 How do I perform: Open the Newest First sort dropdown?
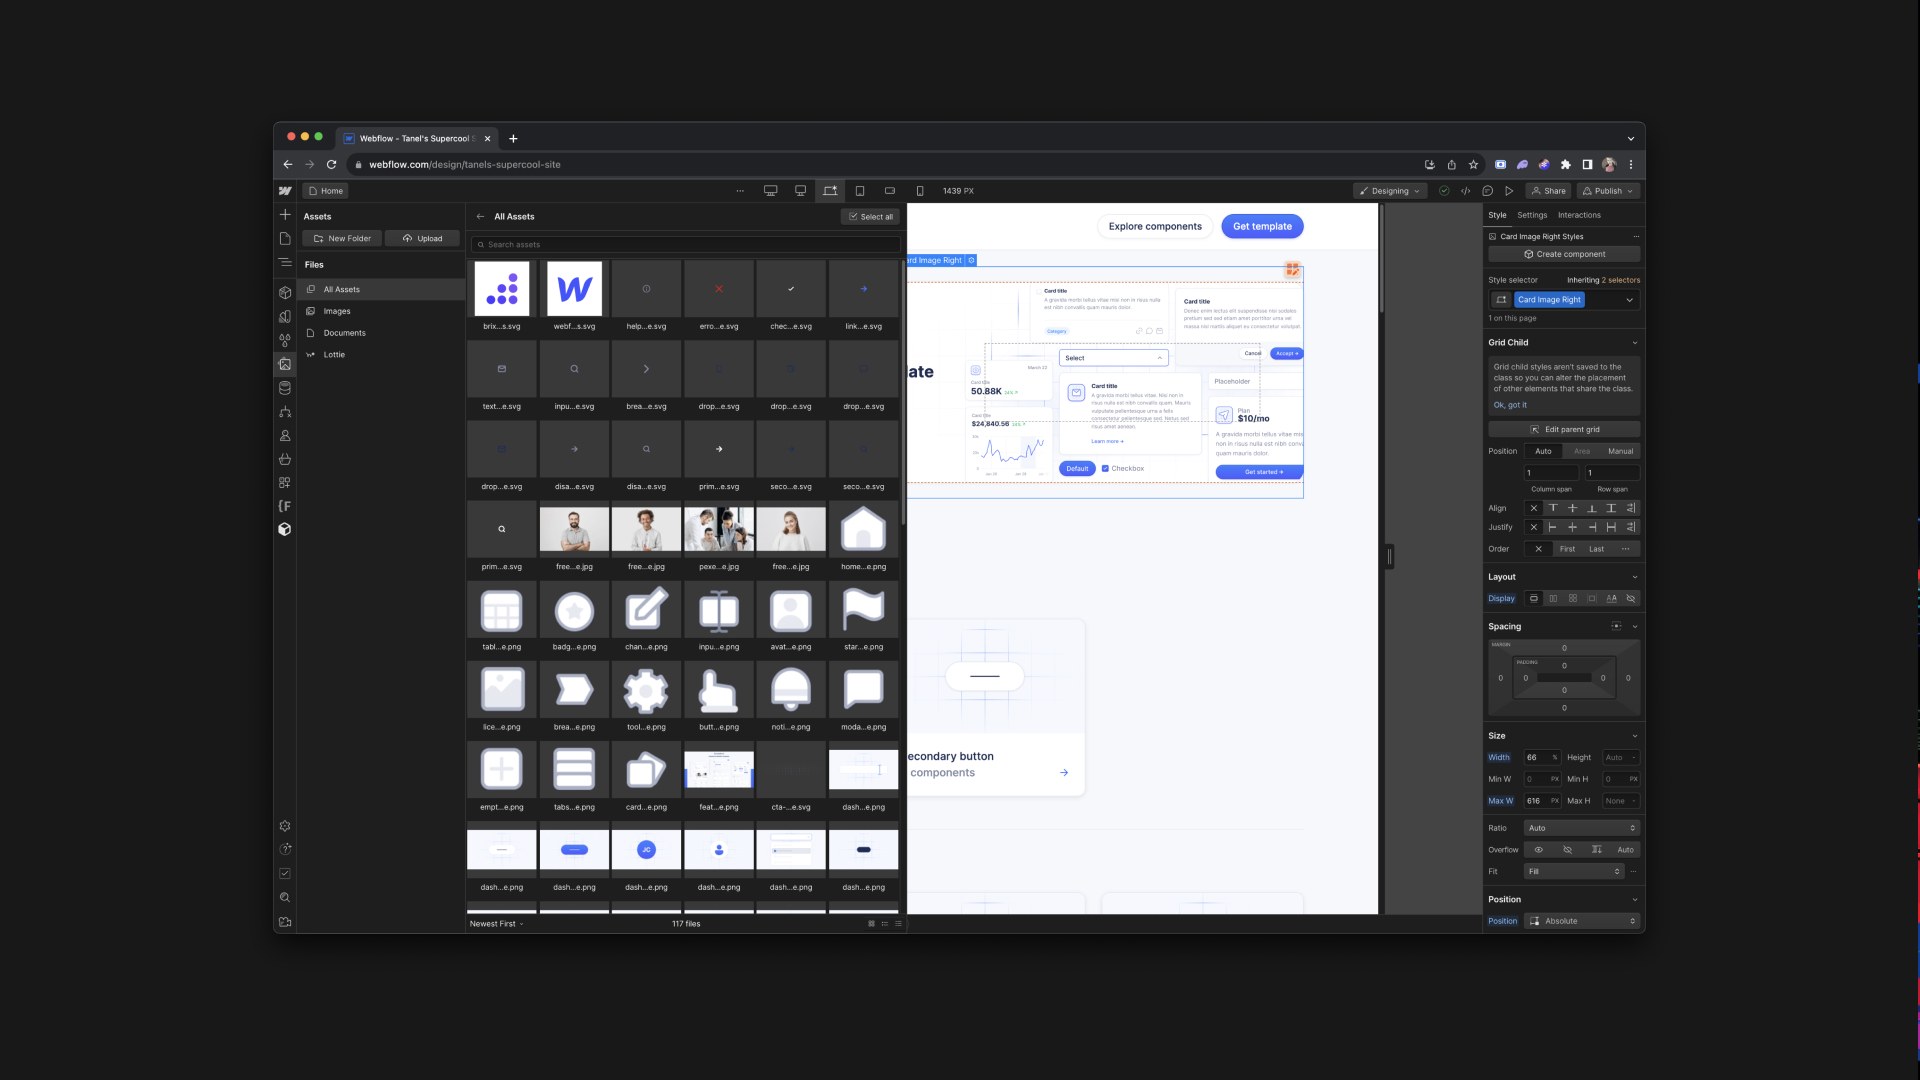[495, 923]
